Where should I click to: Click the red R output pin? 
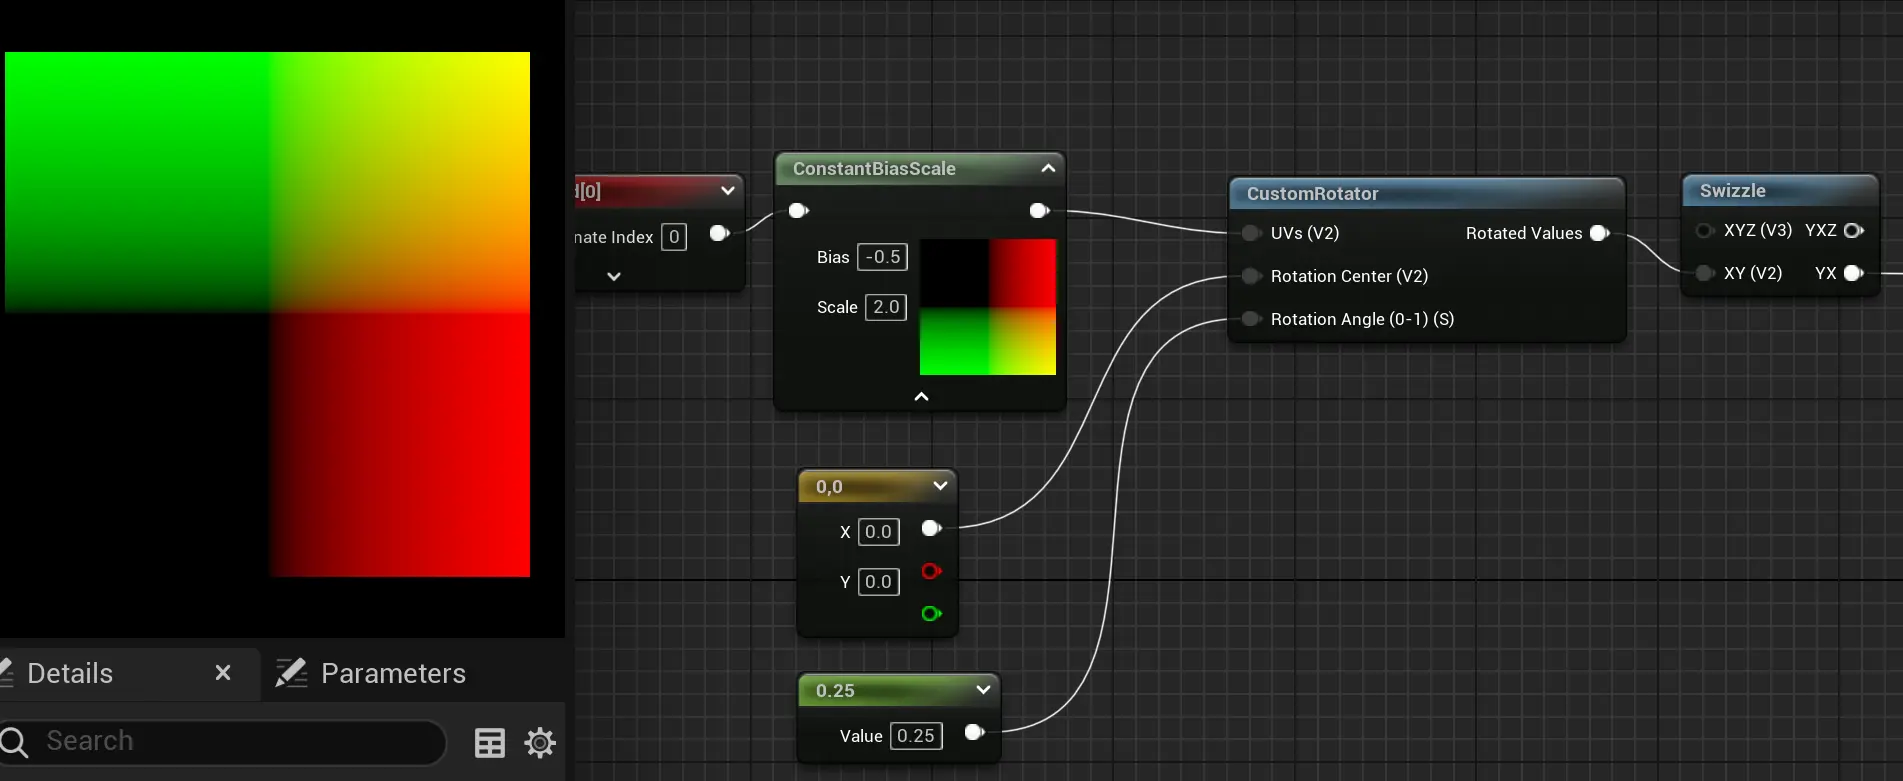click(931, 571)
